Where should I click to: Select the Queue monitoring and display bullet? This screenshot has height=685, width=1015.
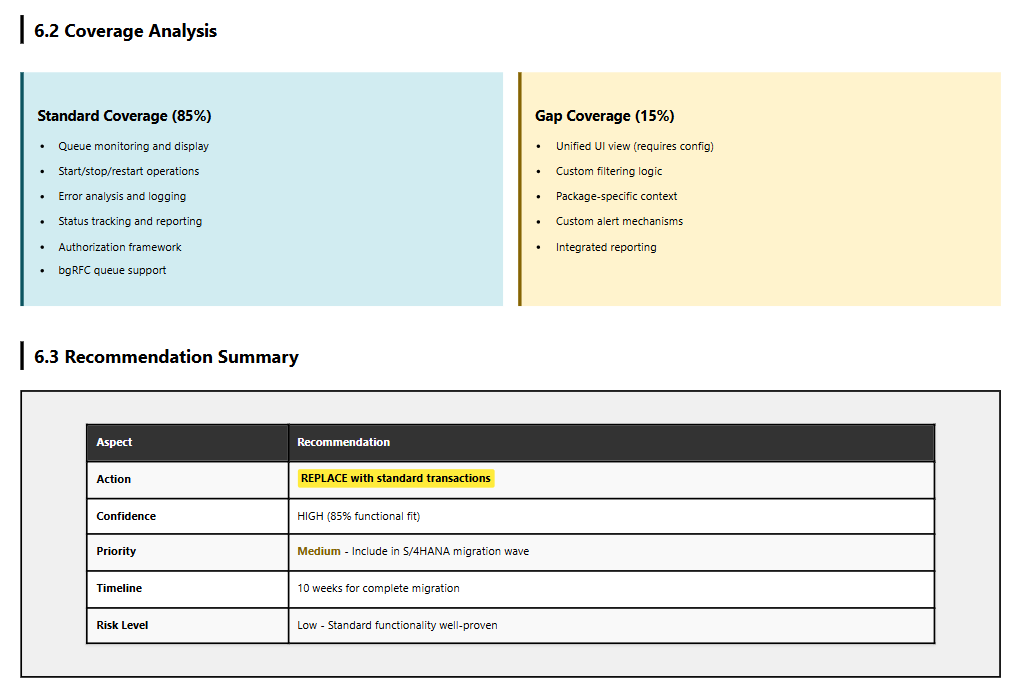click(x=133, y=146)
